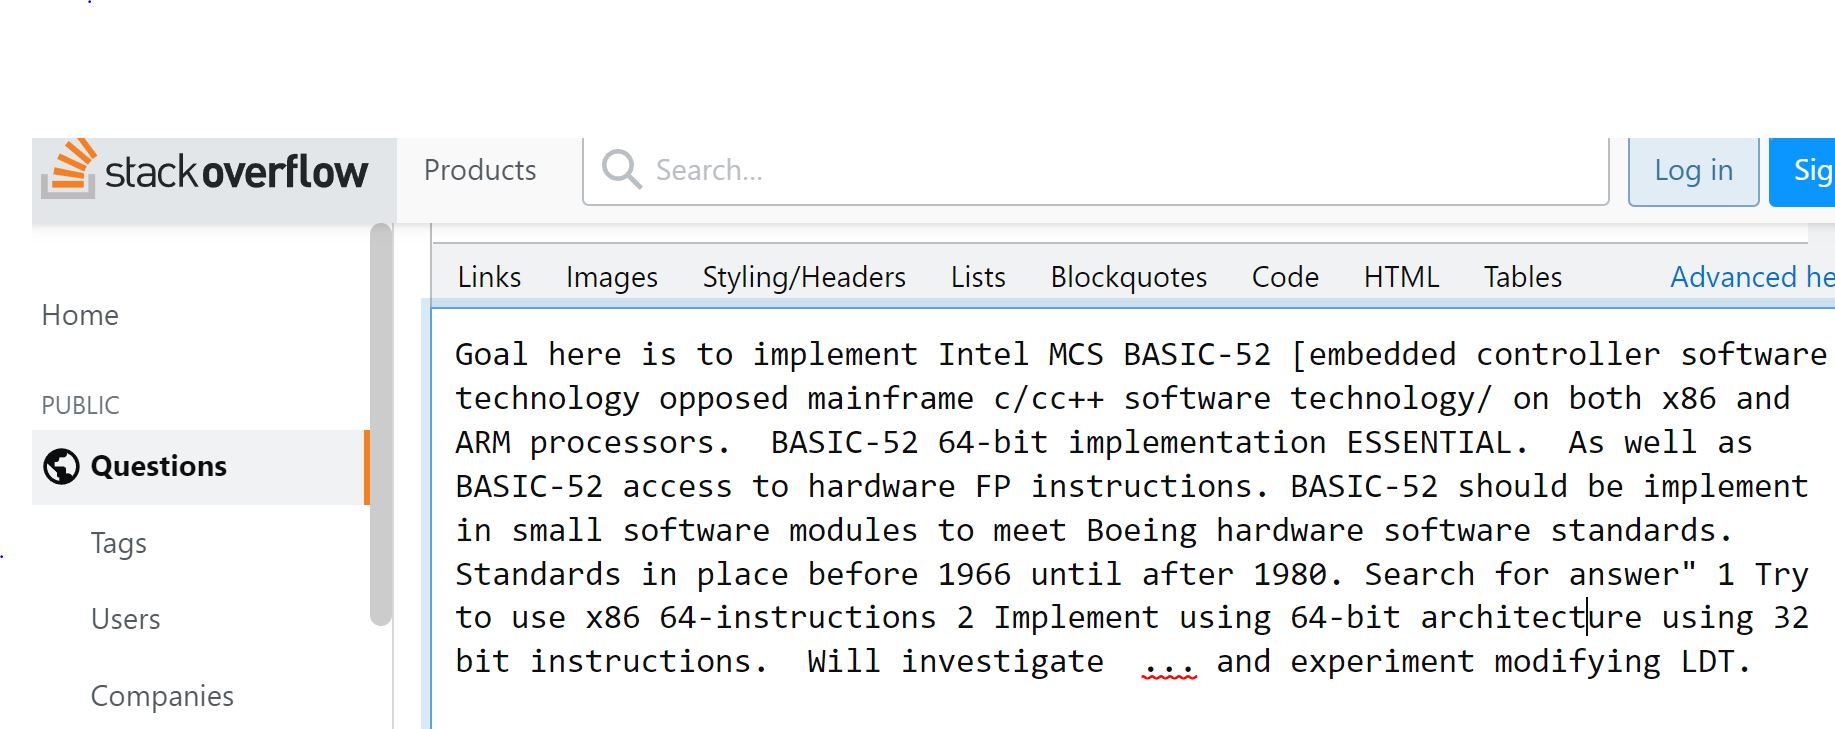Click the left sidebar scrollbar
Image resolution: width=1835 pixels, height=729 pixels.
point(380,425)
